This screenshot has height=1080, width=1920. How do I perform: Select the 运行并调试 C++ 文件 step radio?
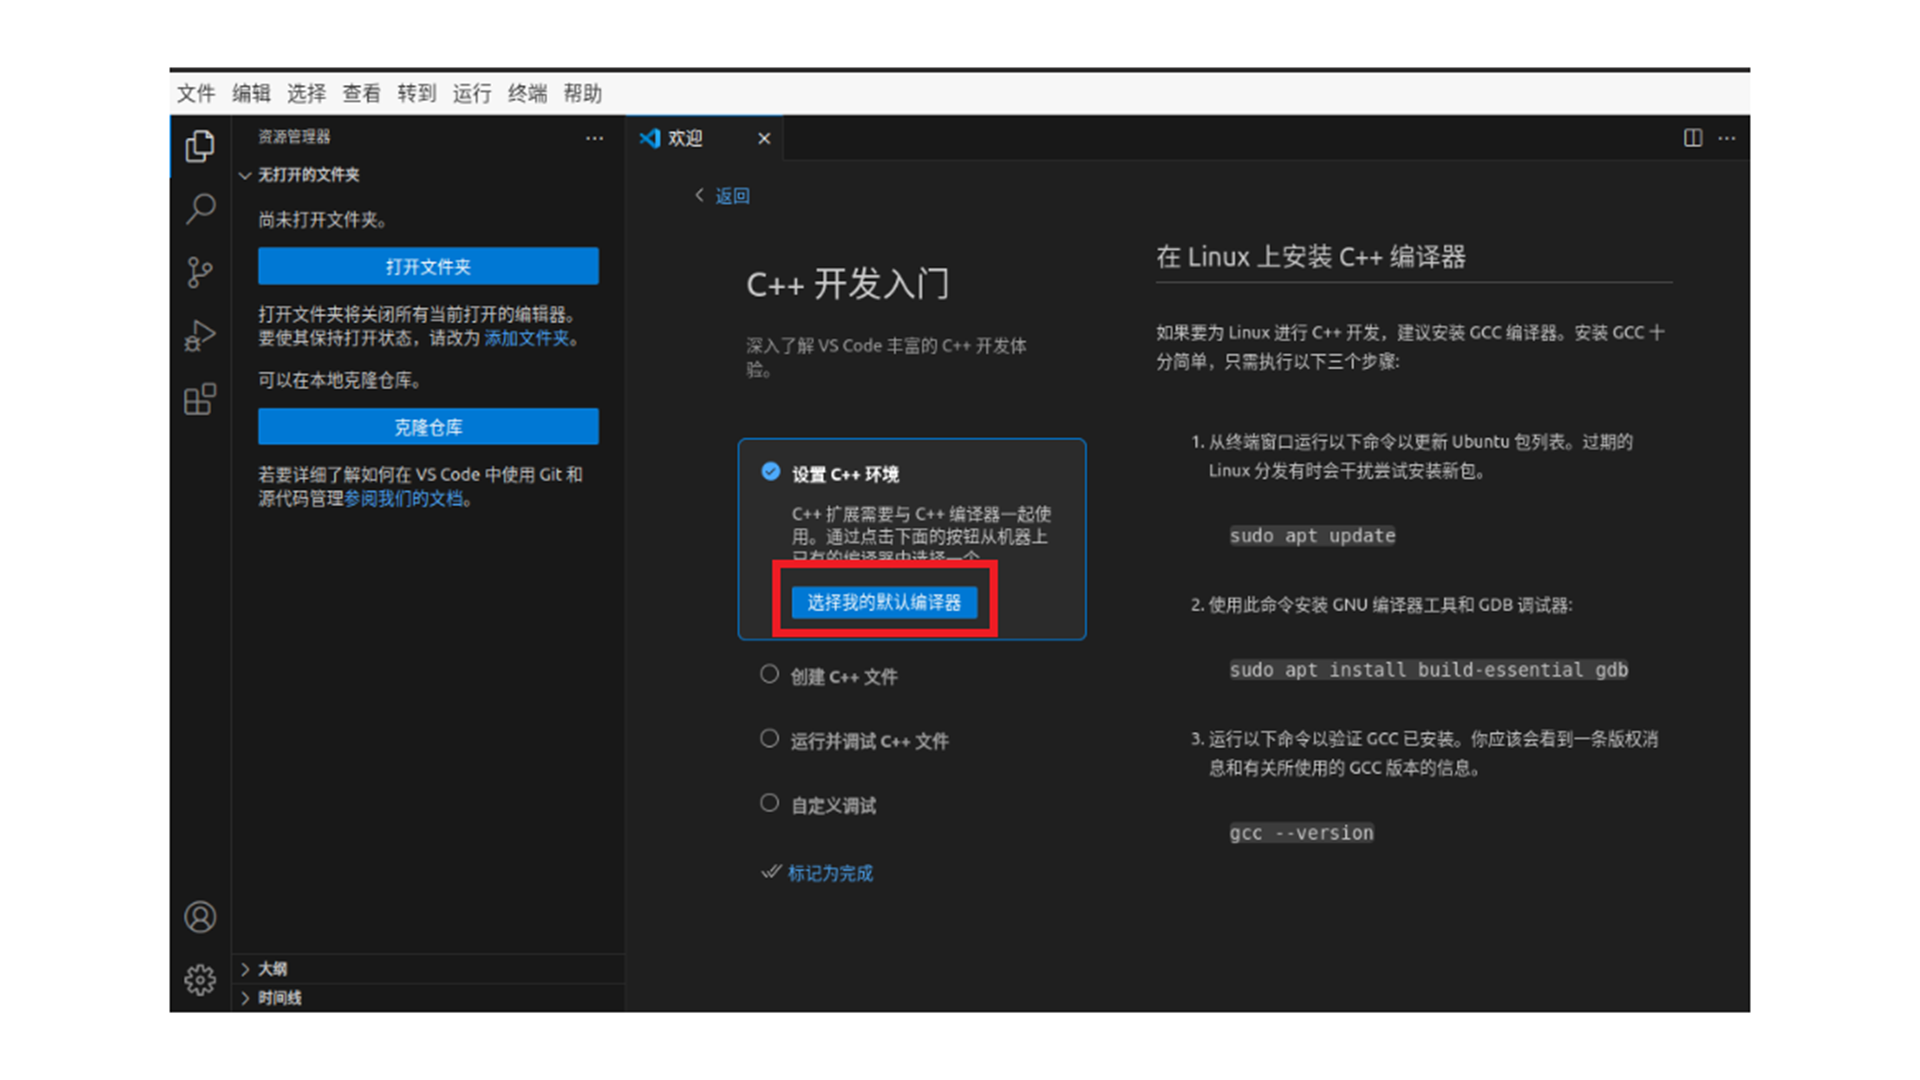[769, 739]
